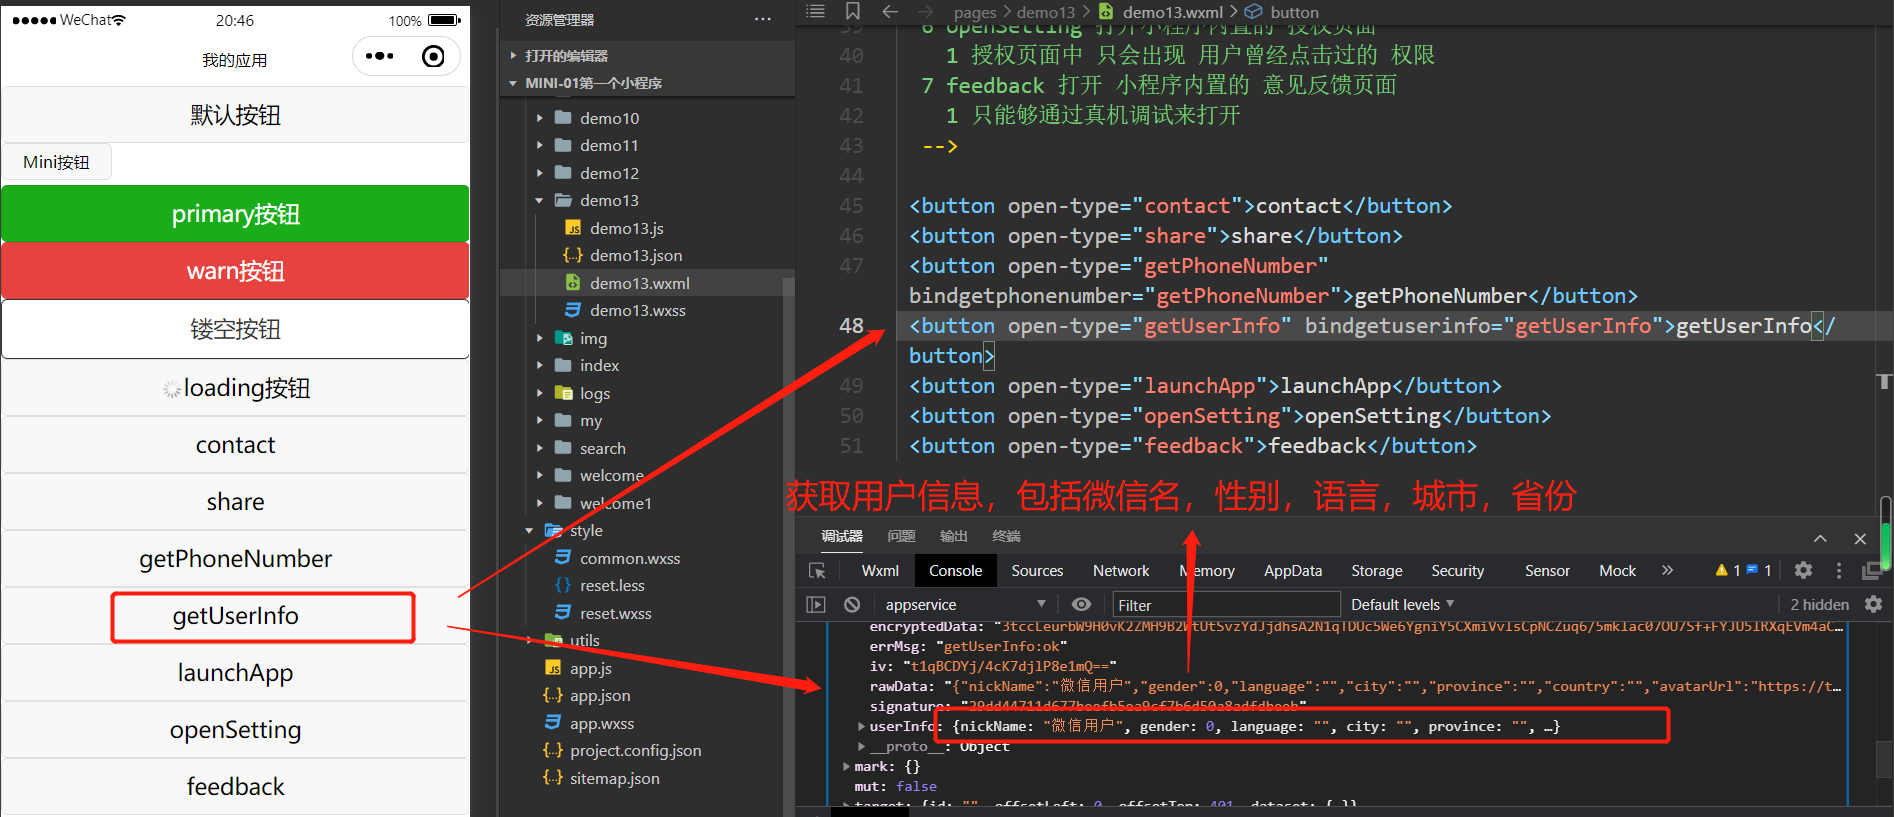The image size is (1894, 817).
Task: Expand the mark object in console
Action: (x=847, y=766)
